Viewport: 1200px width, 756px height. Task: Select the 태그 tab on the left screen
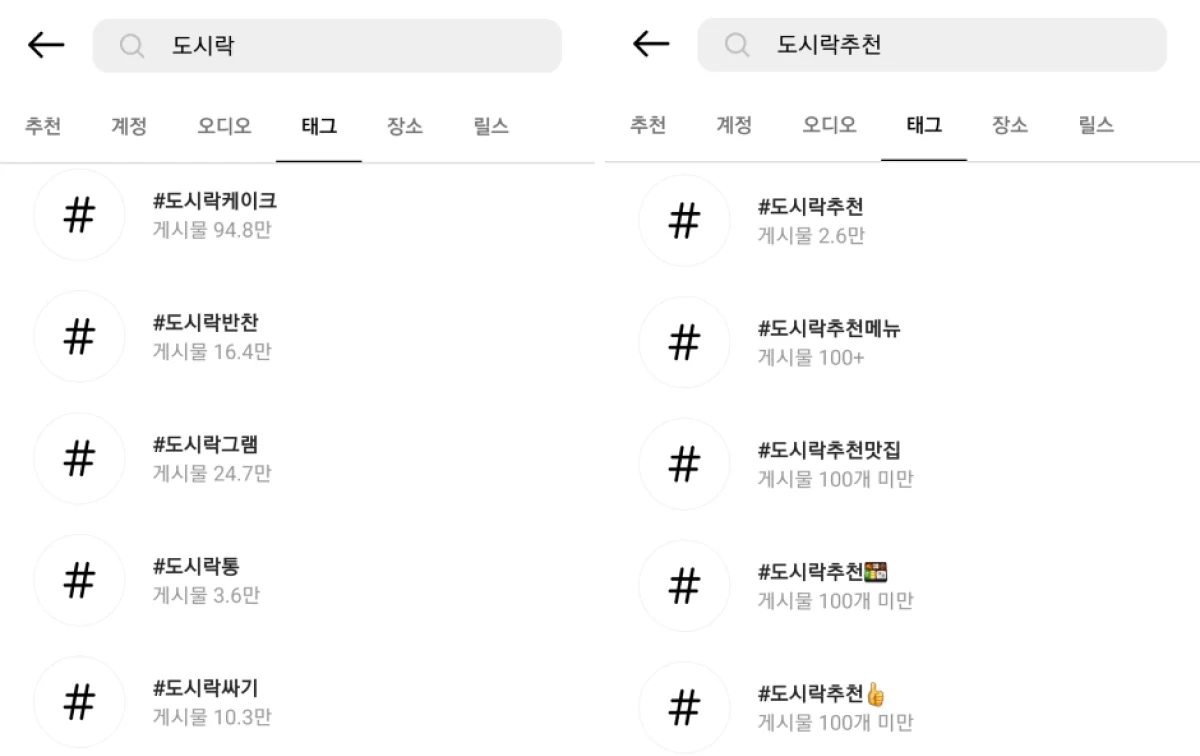(318, 126)
